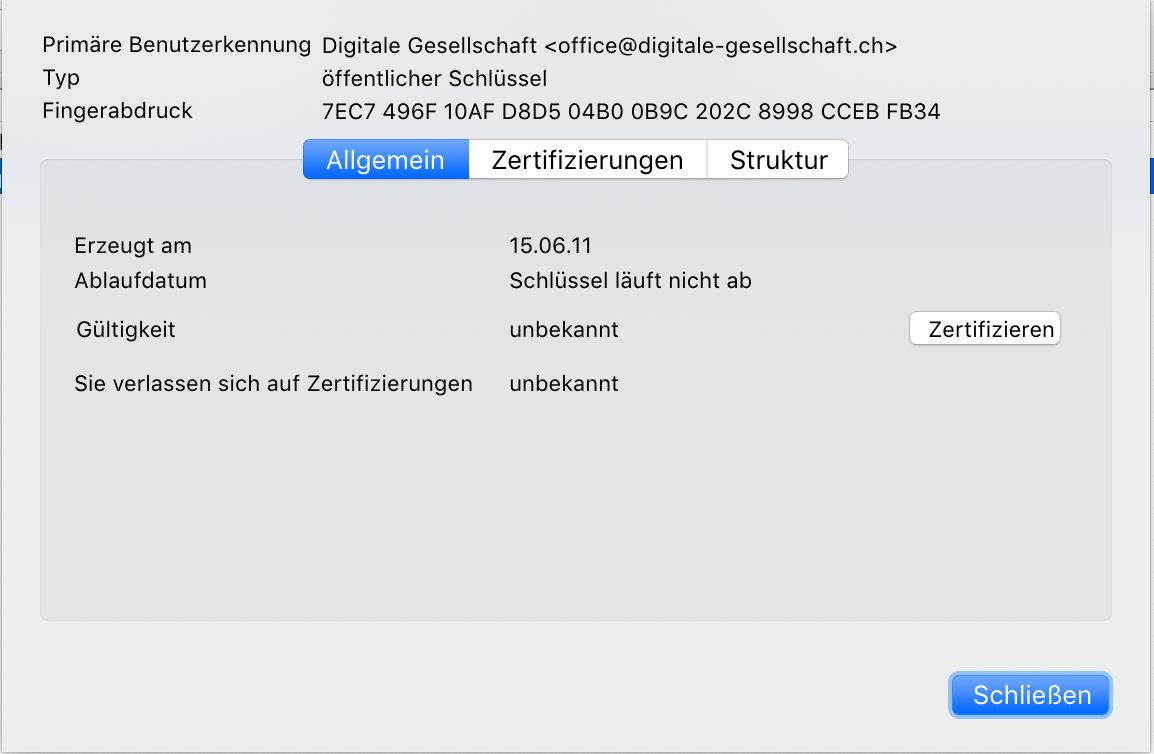Click the Fingerabdruck label
The height and width of the screenshot is (754, 1154).
tap(117, 110)
